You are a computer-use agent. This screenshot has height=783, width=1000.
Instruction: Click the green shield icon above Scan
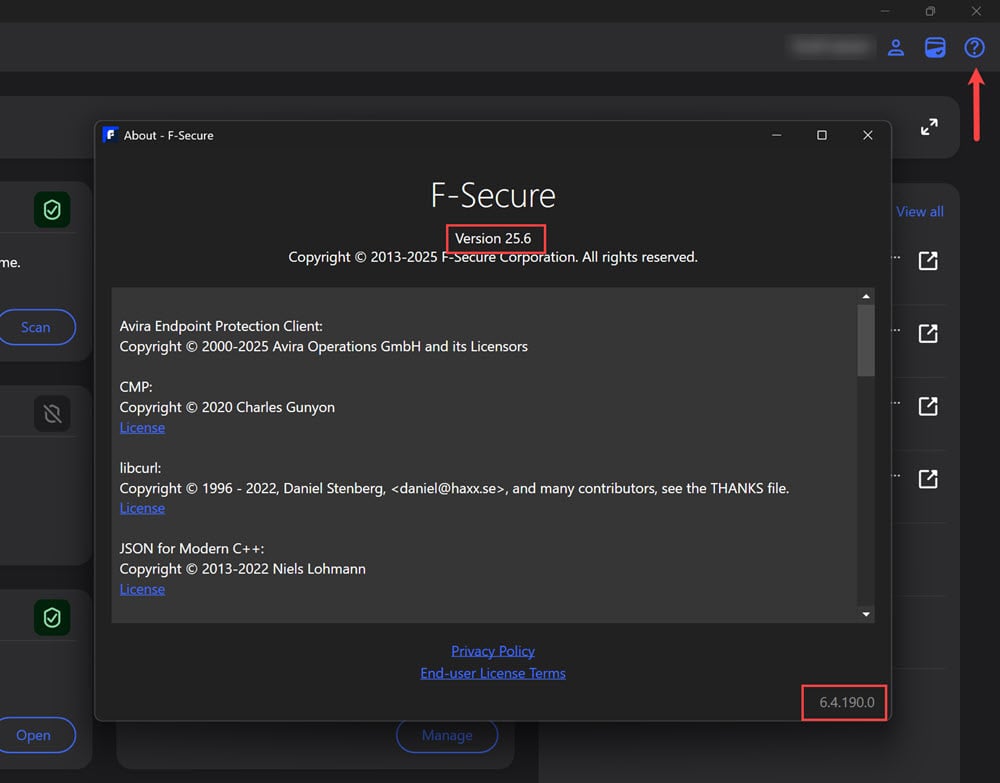tap(52, 210)
